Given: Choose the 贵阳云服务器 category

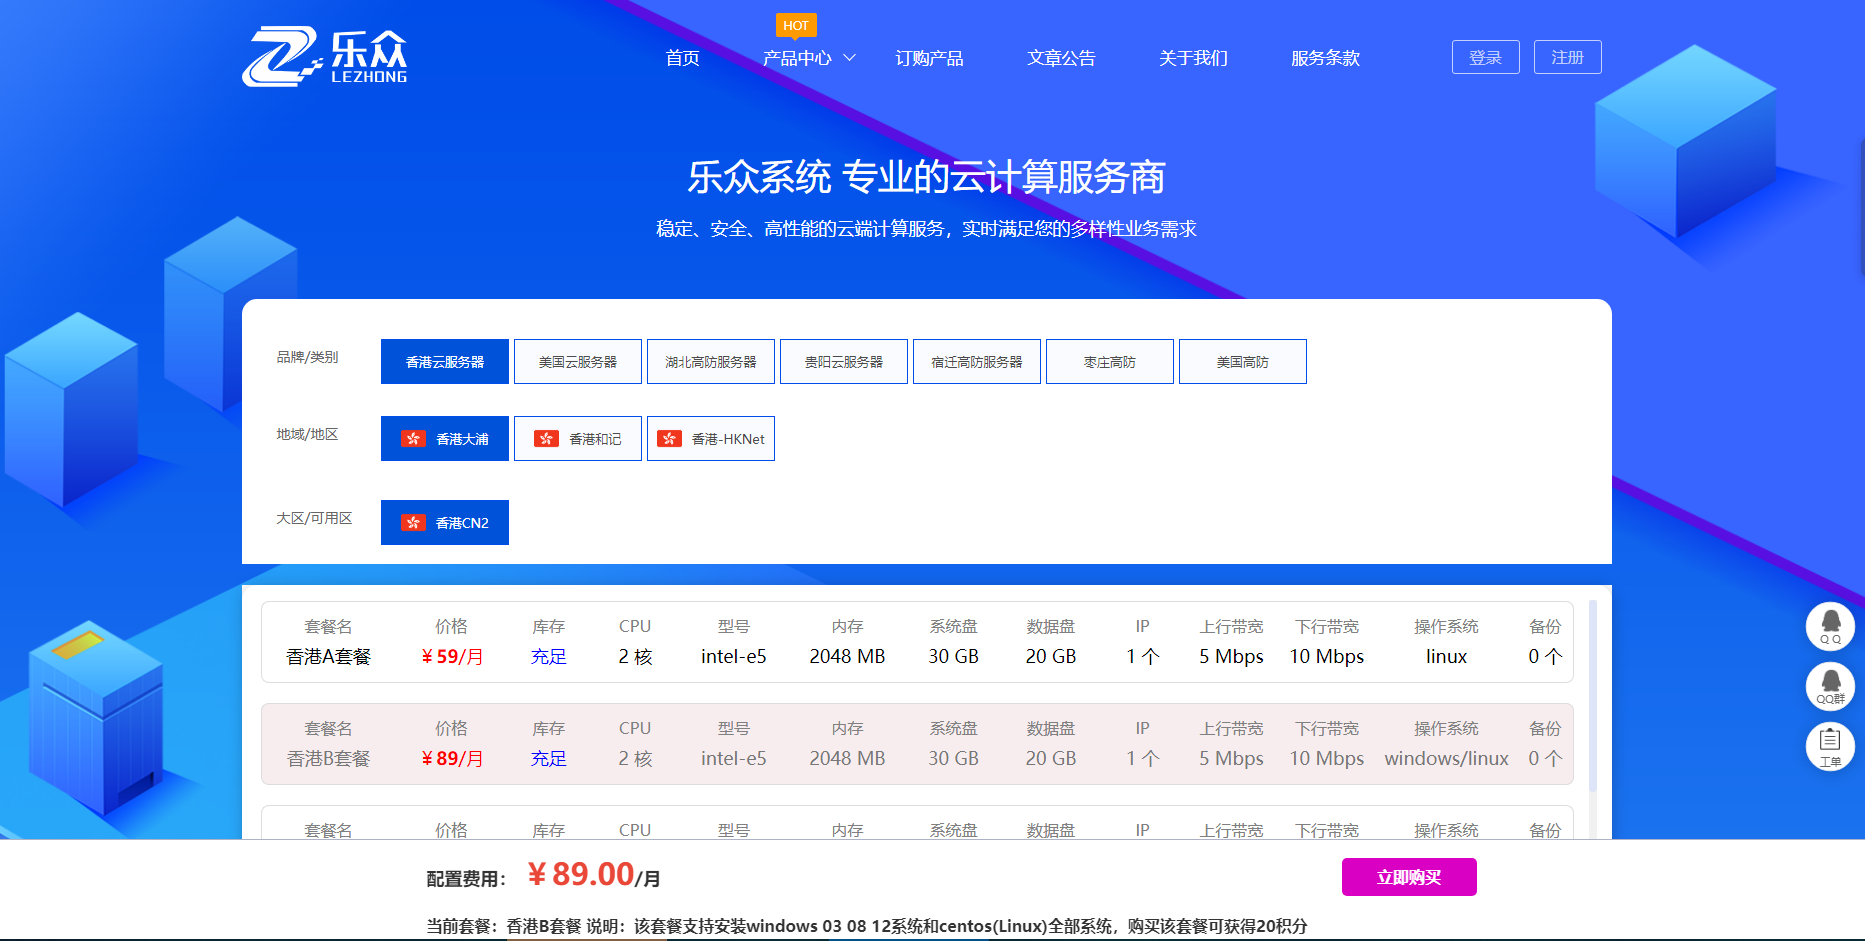Looking at the screenshot, I should point(844,362).
